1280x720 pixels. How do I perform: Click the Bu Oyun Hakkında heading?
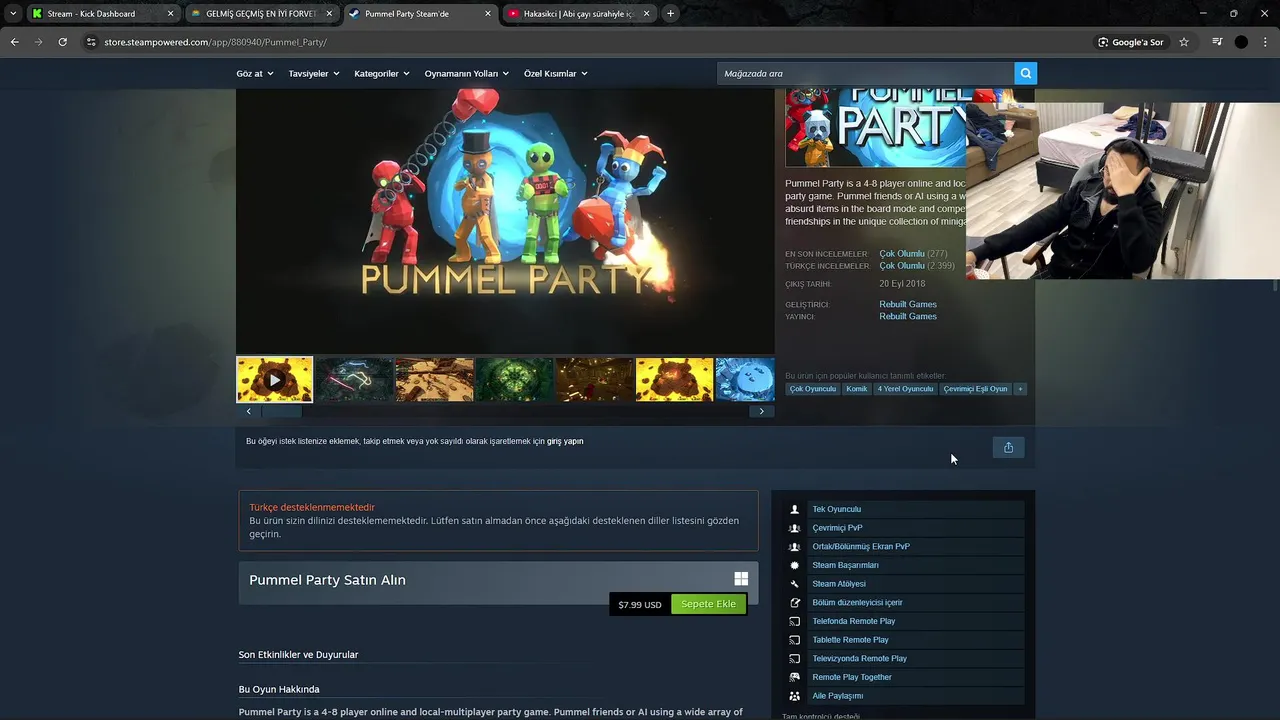point(279,690)
